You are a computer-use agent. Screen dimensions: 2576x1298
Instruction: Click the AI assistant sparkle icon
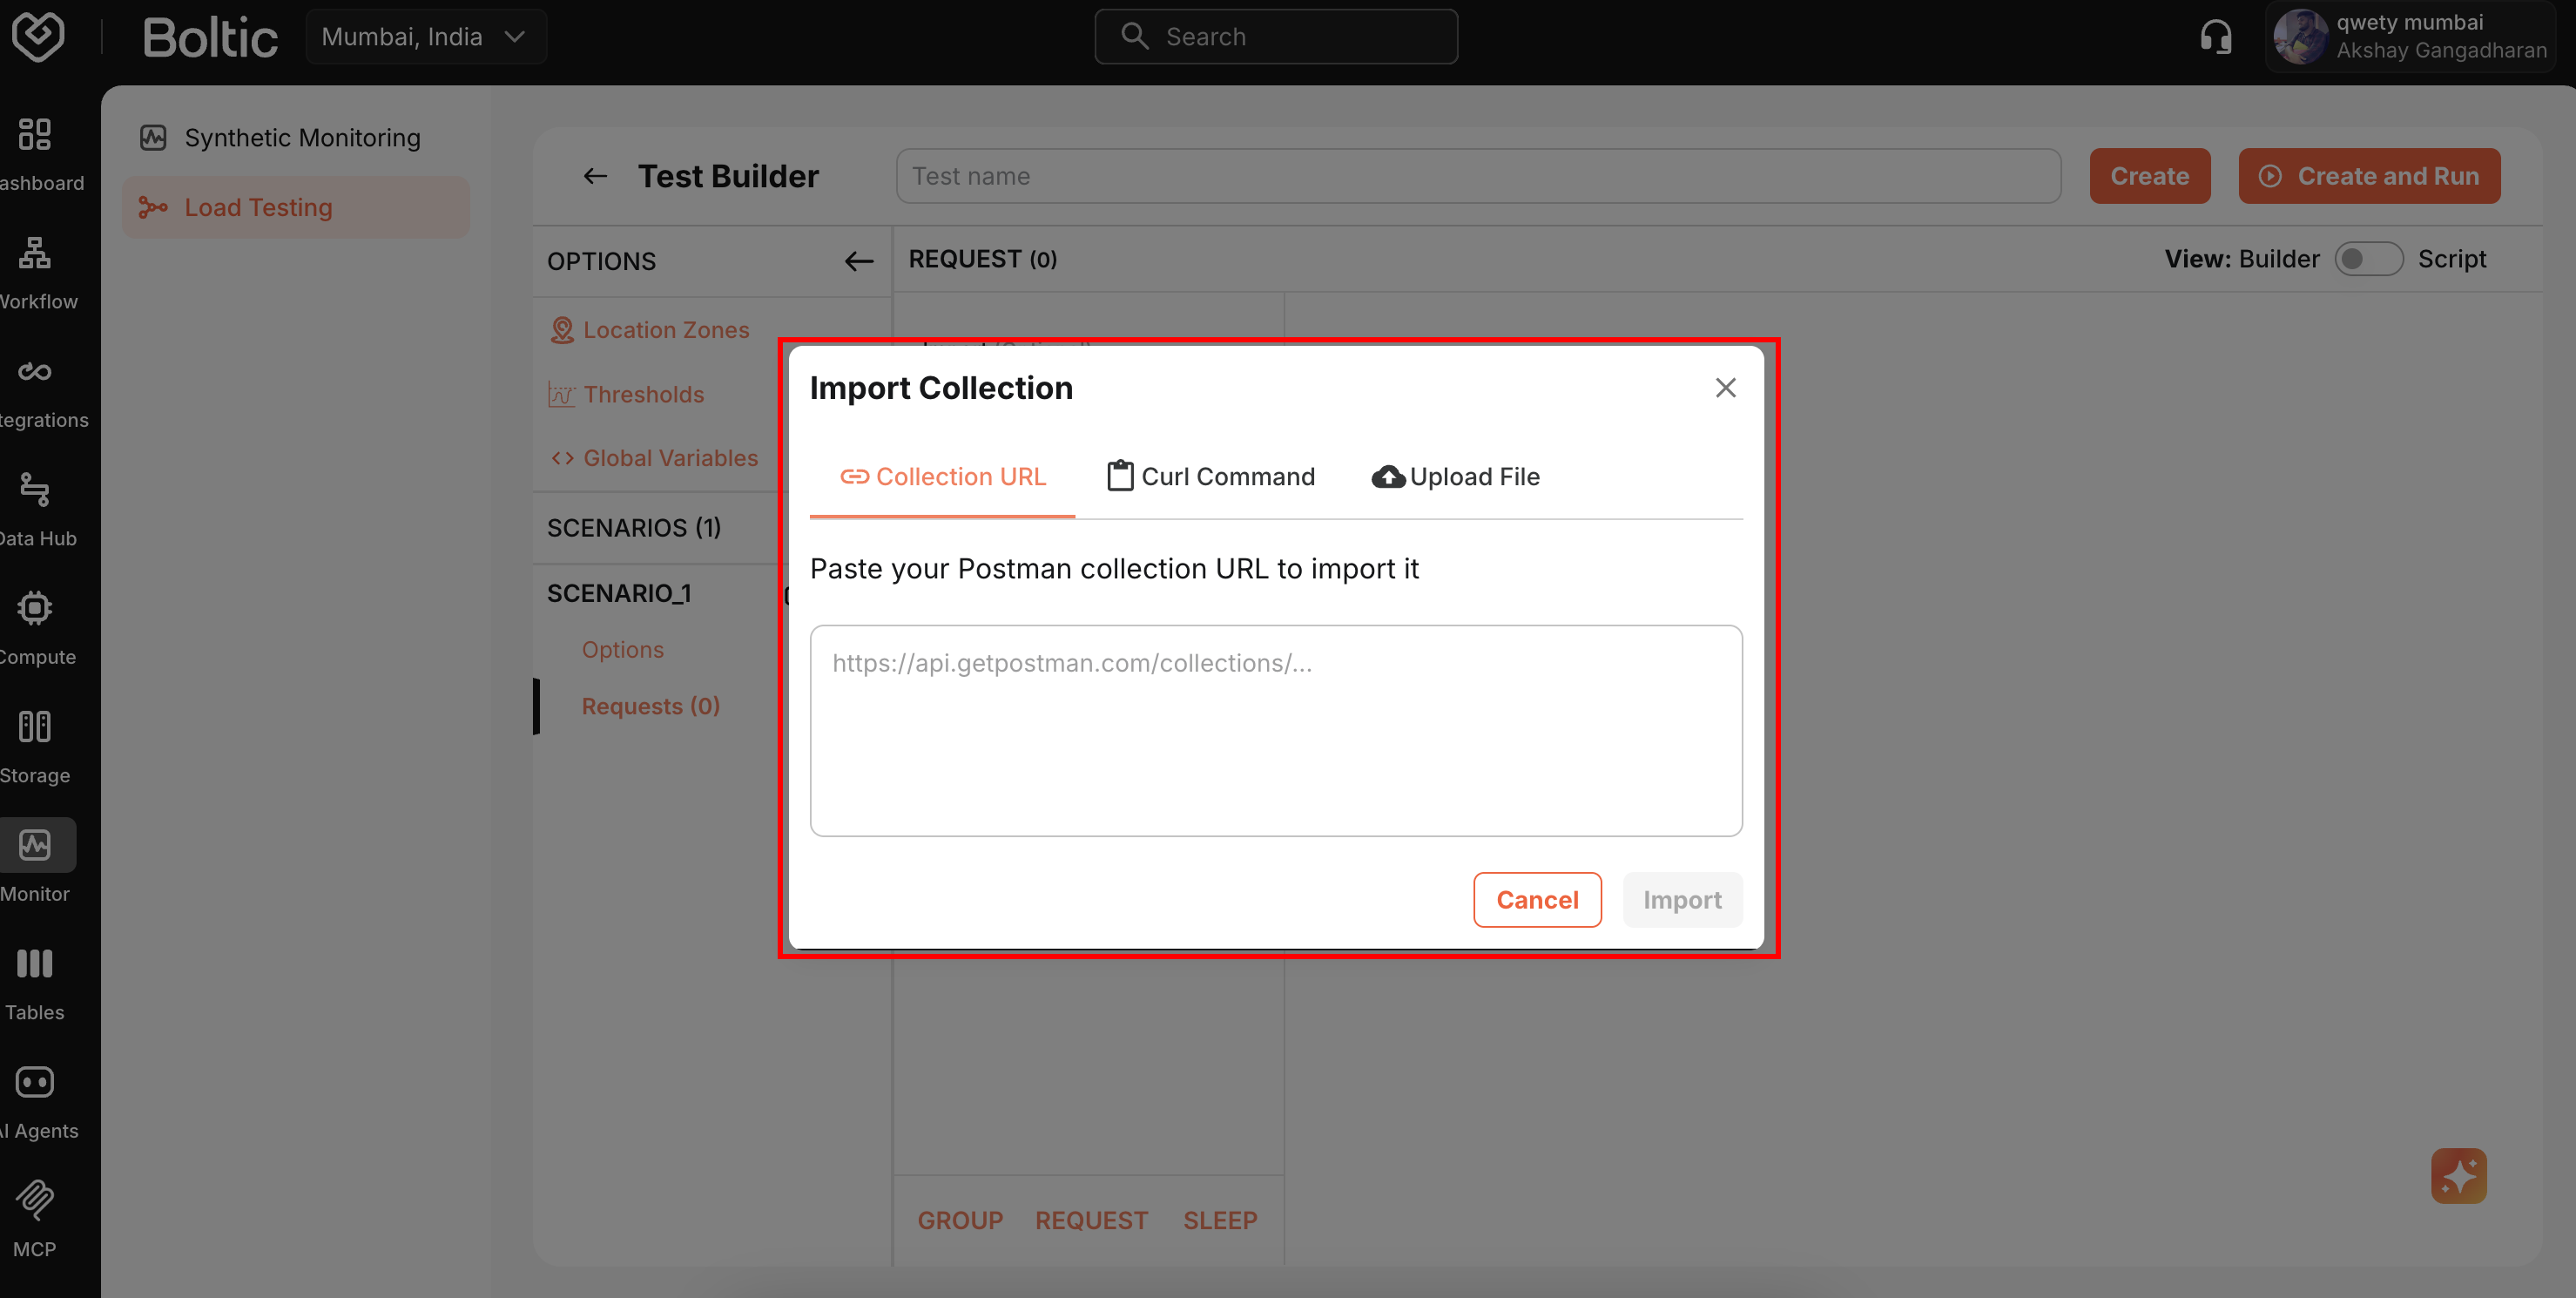[x=2459, y=1176]
